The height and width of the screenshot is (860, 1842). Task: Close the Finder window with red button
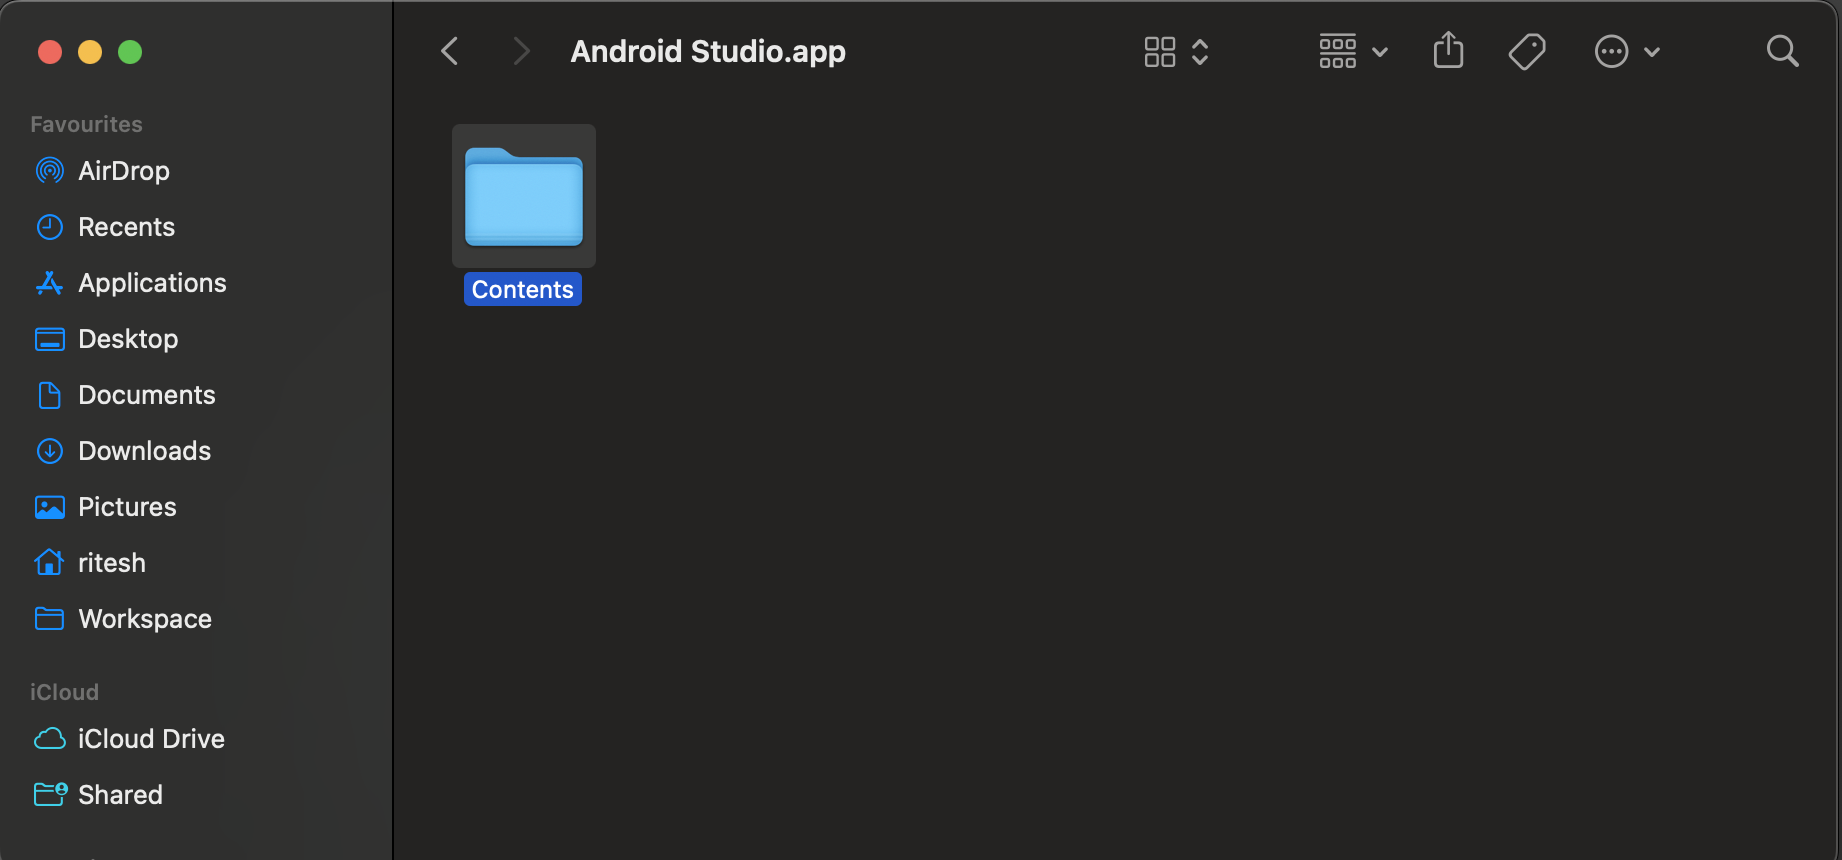click(x=50, y=52)
